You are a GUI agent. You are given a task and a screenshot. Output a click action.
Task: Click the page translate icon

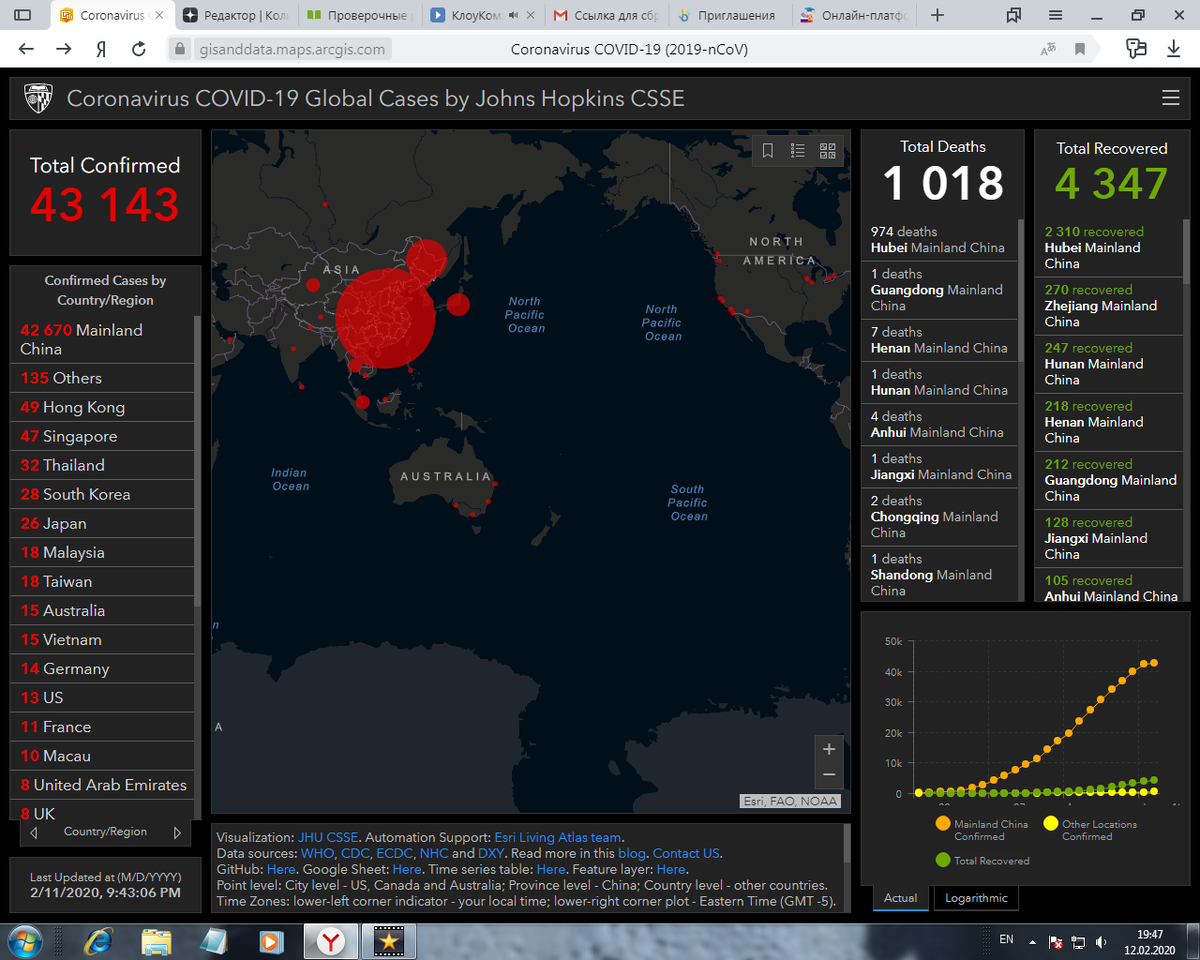click(1048, 49)
